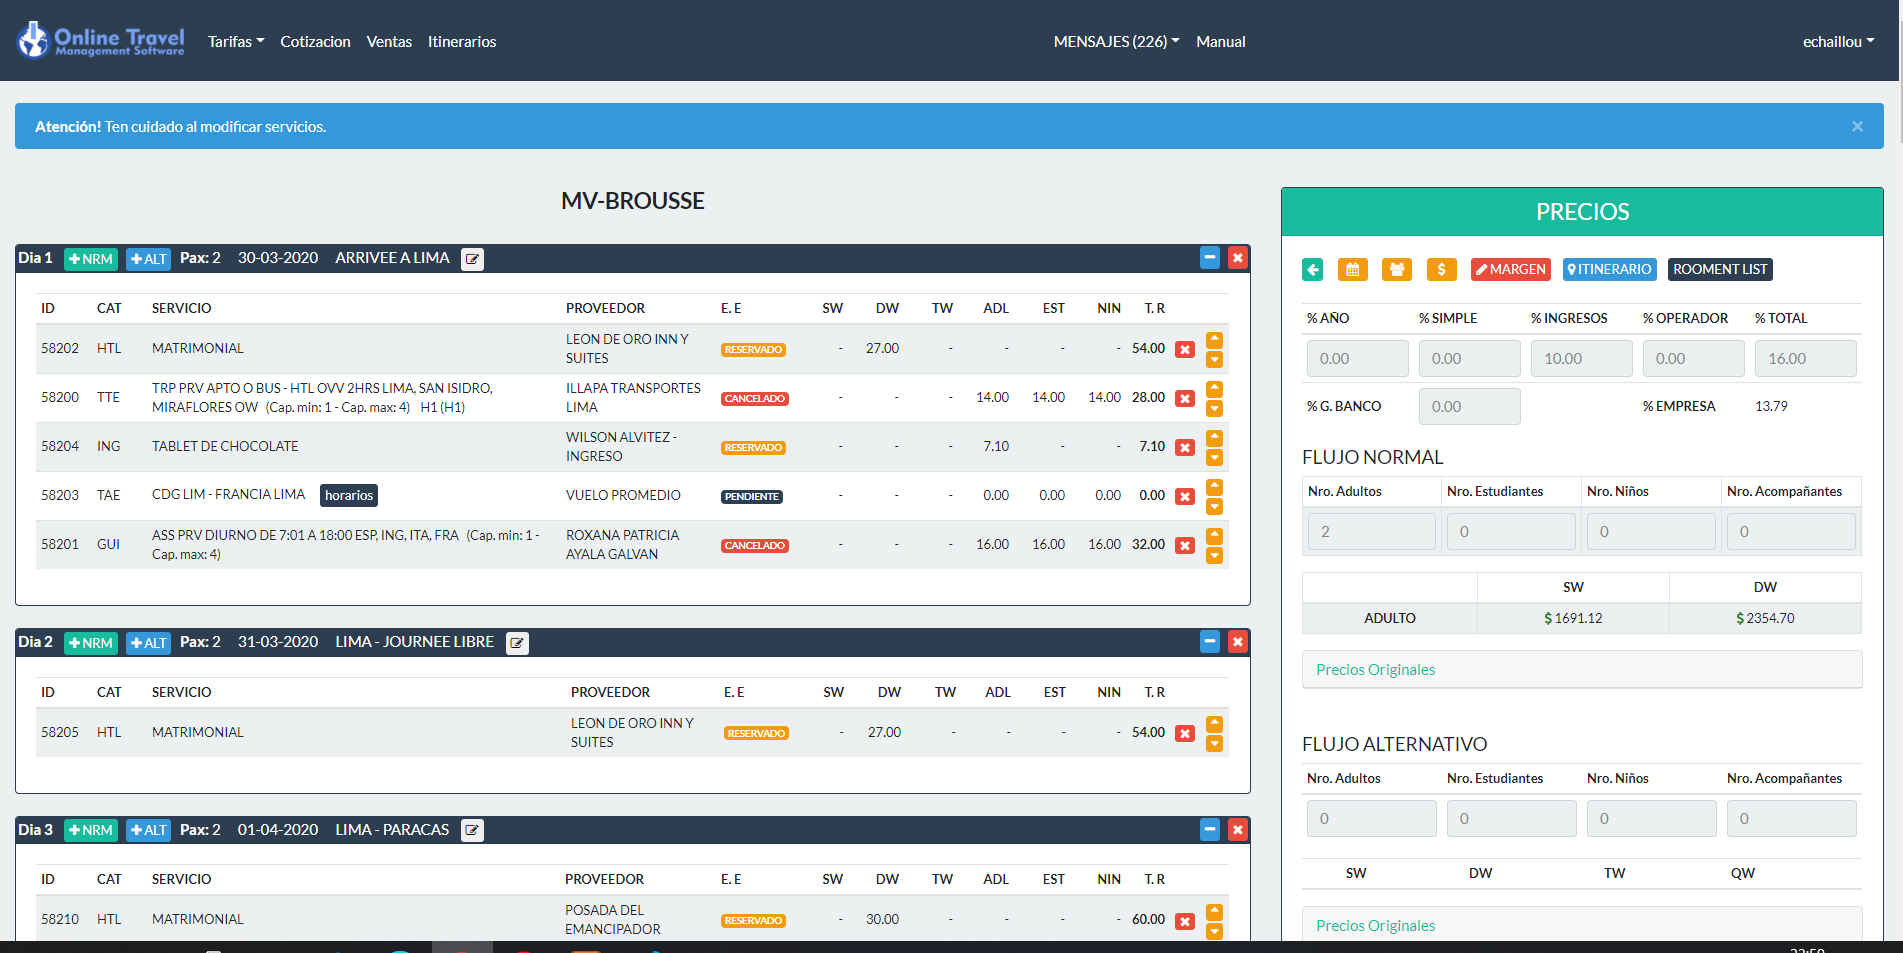Open the calendar icon button in Precios

[1352, 269]
